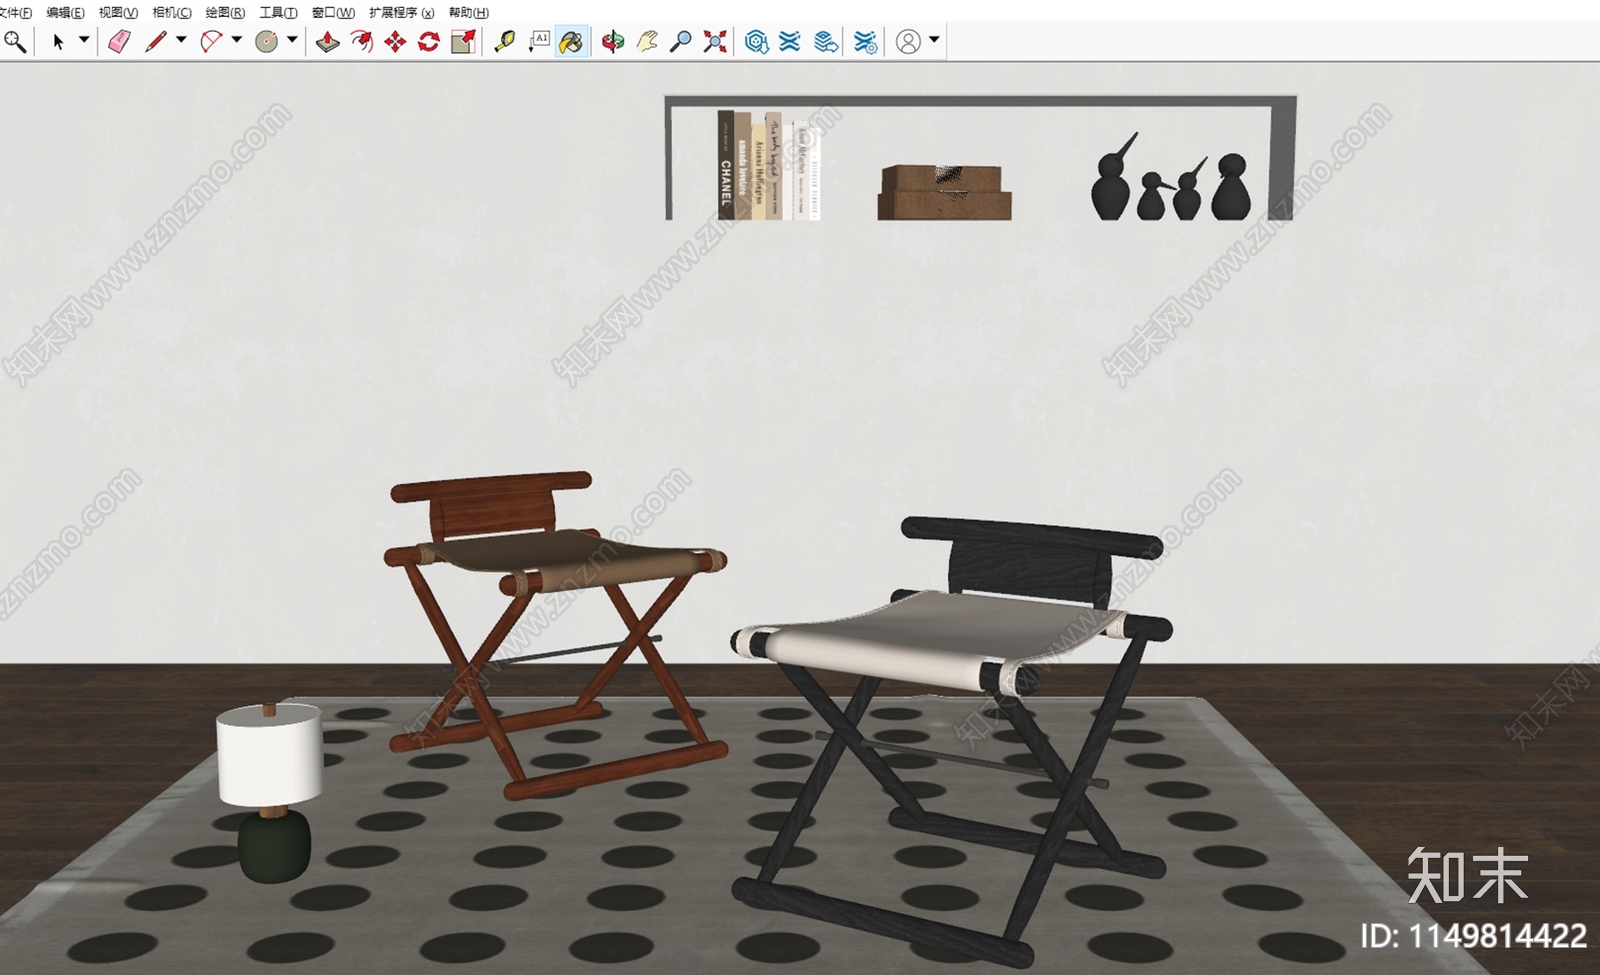This screenshot has width=1600, height=975.
Task: Select the Rotate tool
Action: 429,42
